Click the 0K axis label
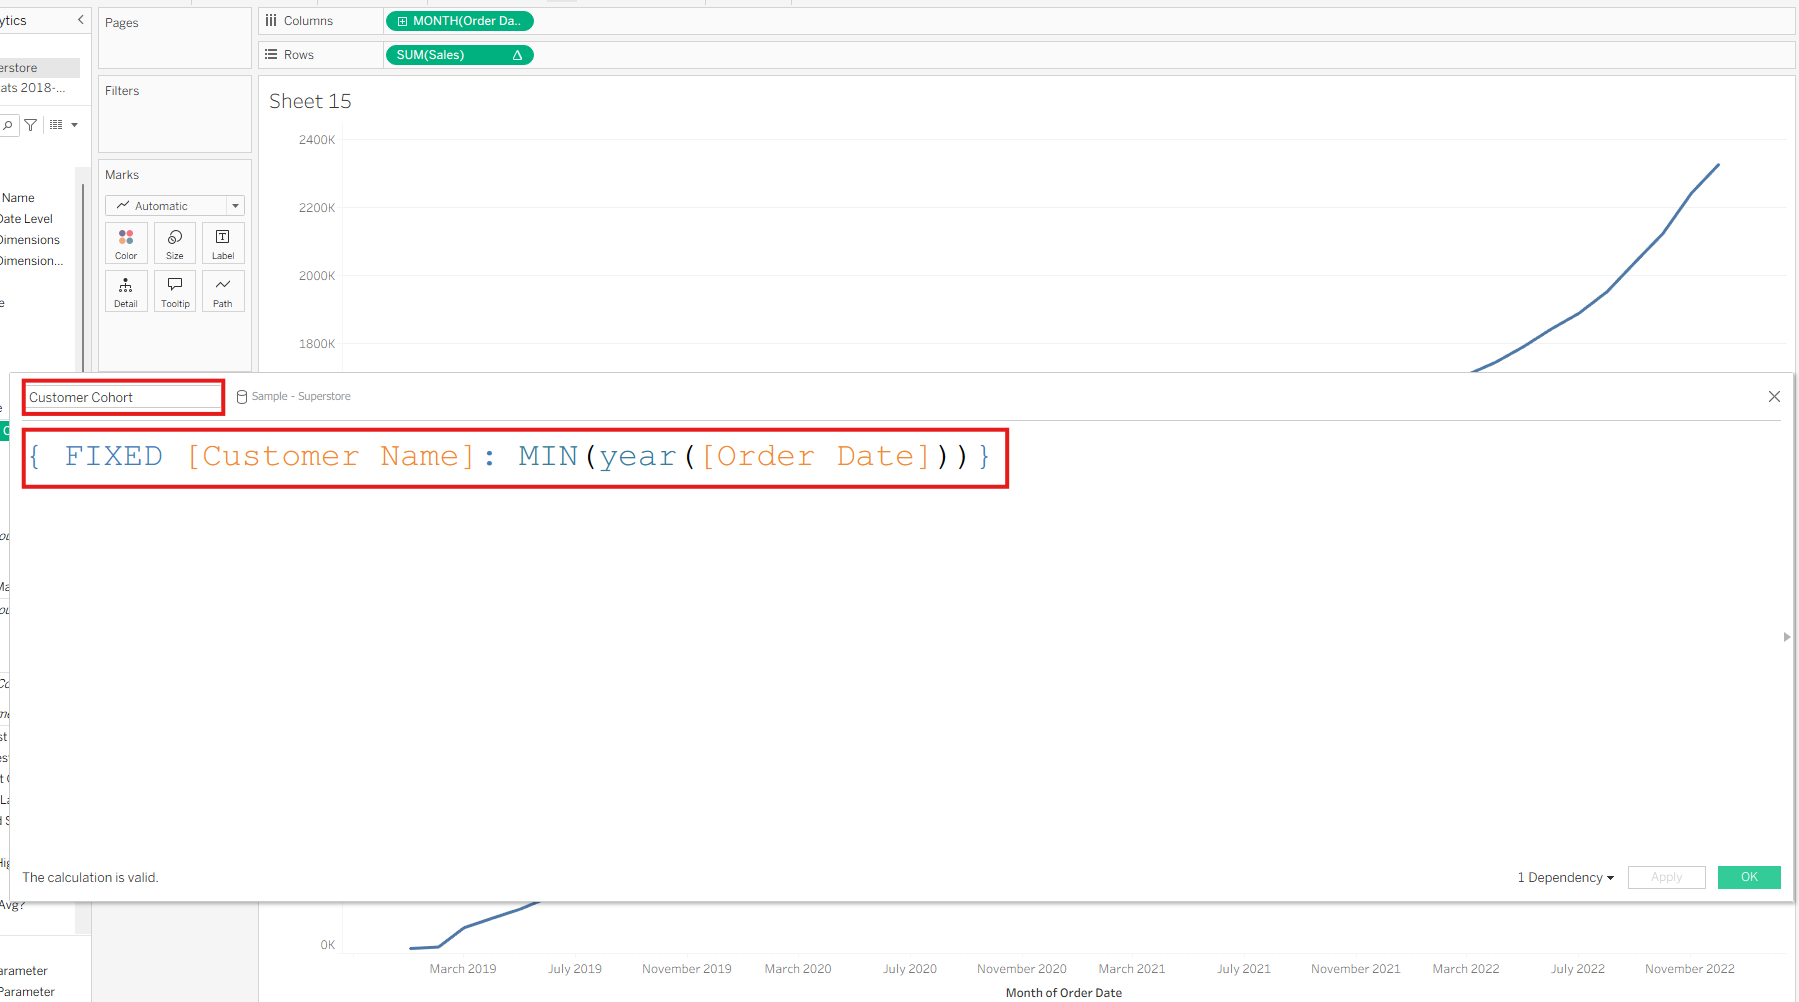This screenshot has width=1799, height=1002. [328, 945]
